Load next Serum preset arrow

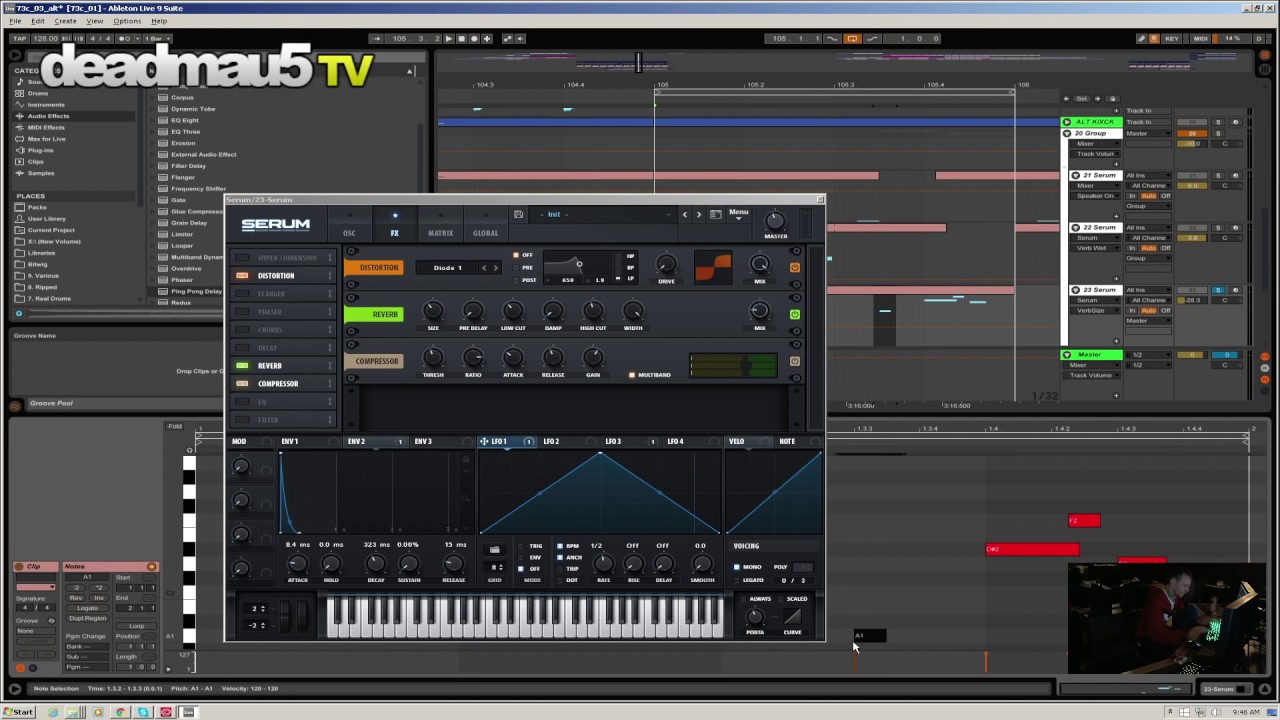tap(698, 214)
